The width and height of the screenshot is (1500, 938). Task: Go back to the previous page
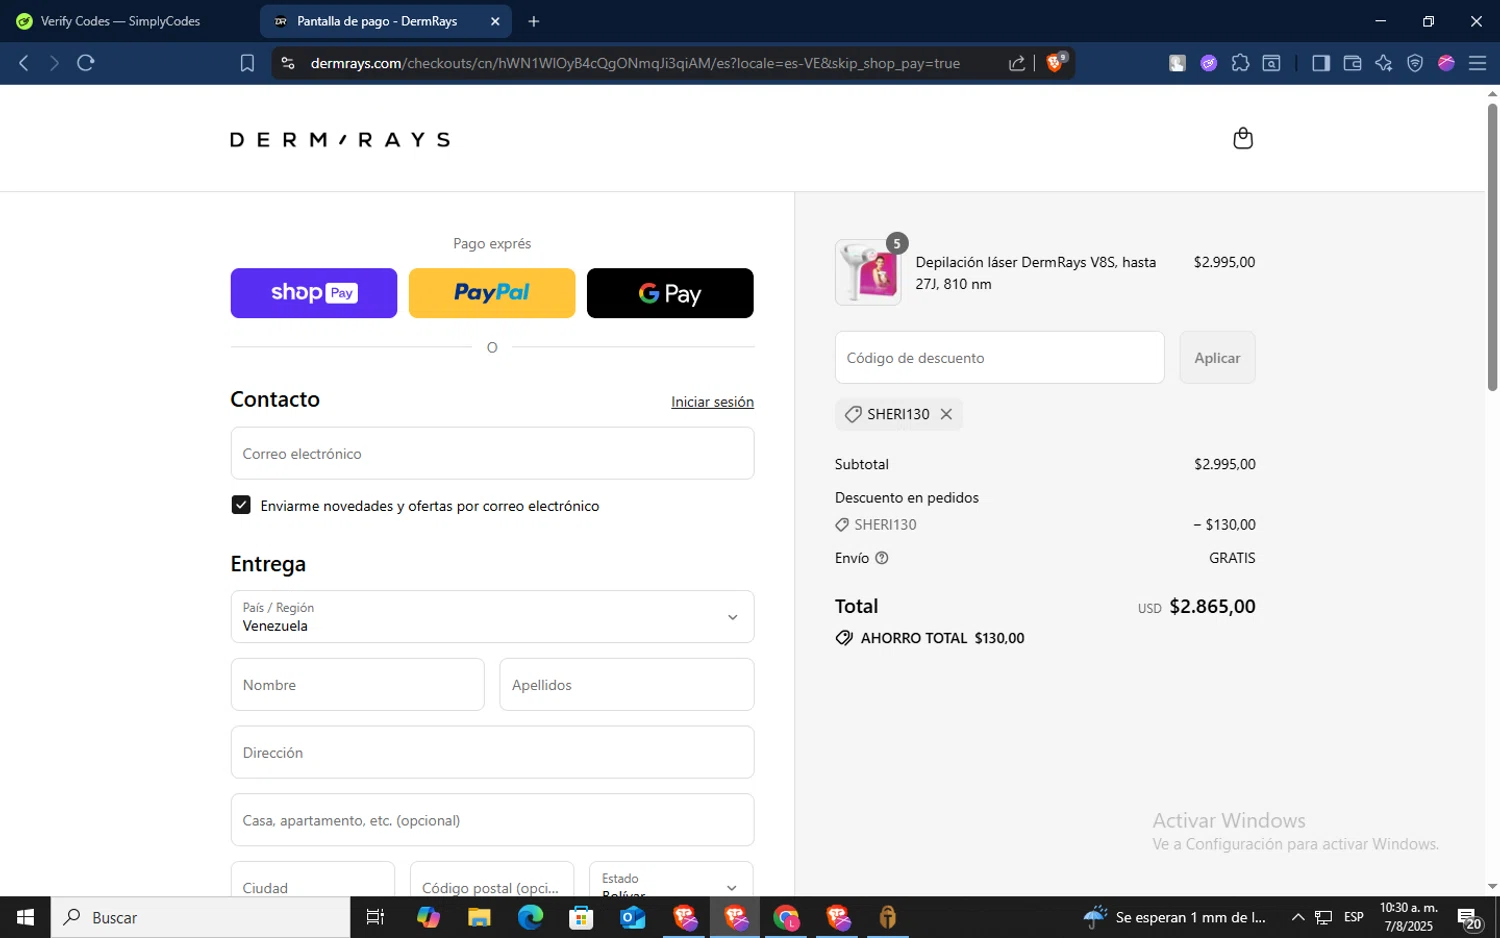(x=24, y=63)
